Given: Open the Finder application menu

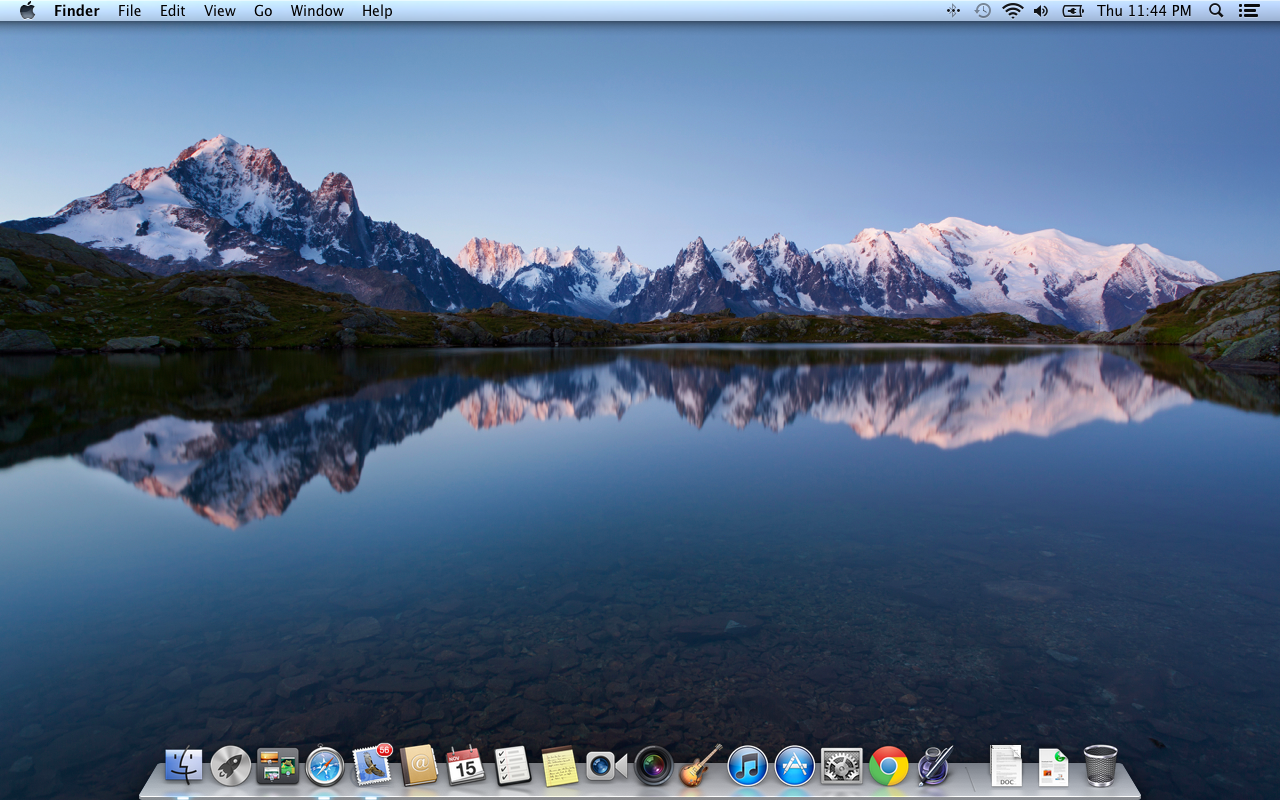Looking at the screenshot, I should click(76, 11).
